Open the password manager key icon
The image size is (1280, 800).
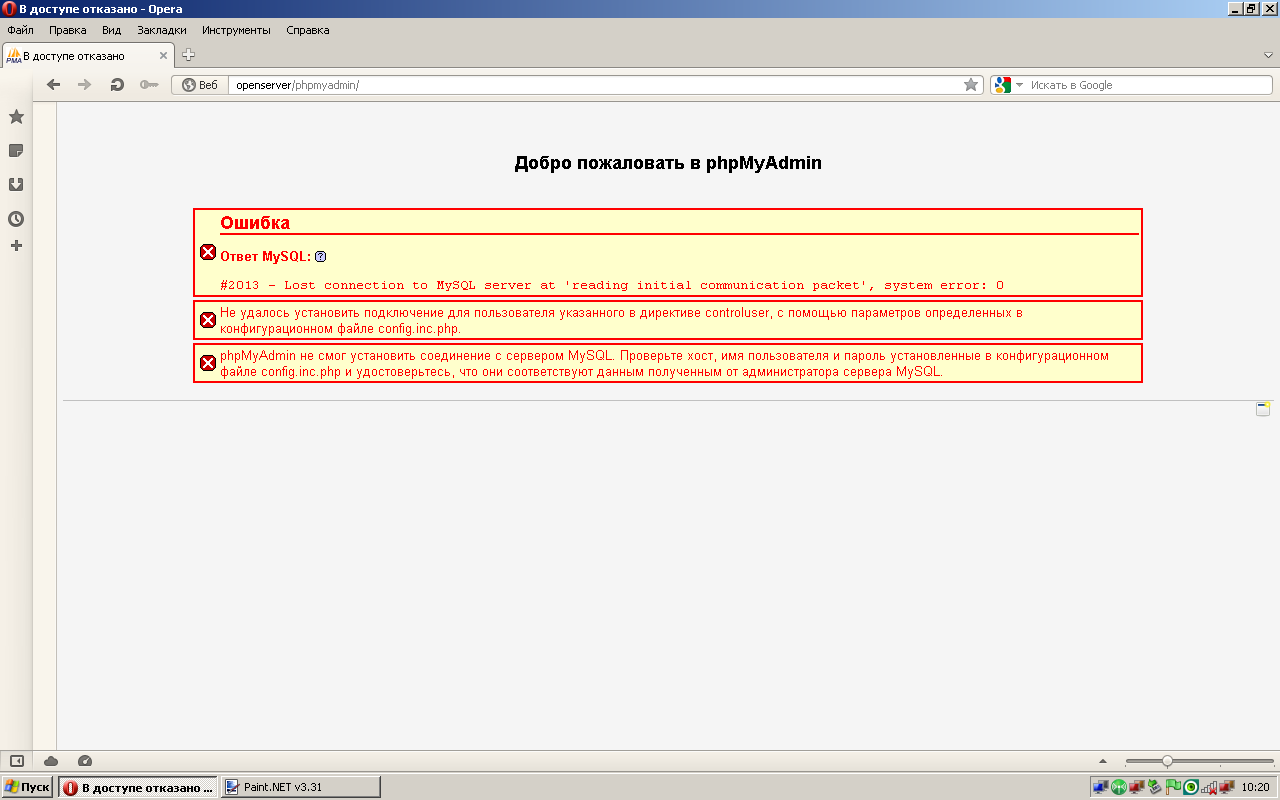[149, 85]
